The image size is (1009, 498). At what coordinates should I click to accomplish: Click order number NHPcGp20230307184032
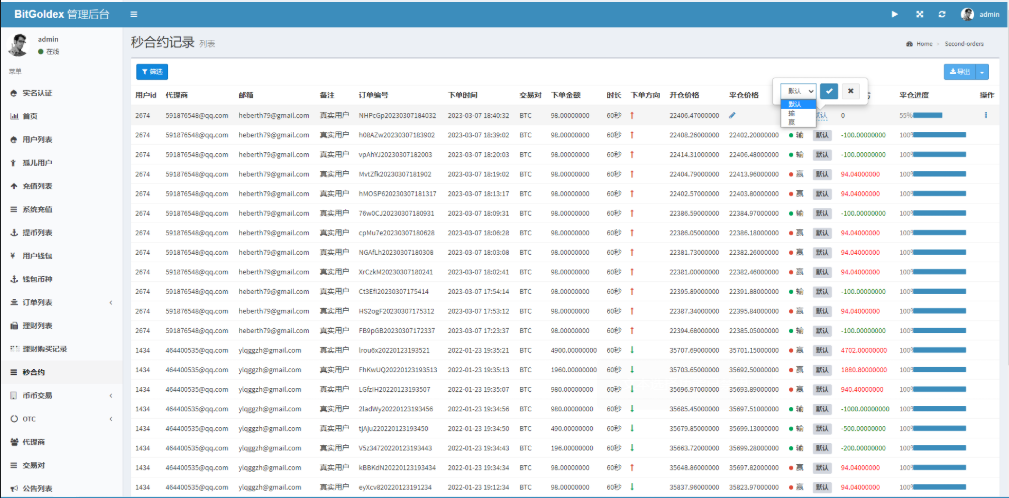click(x=398, y=116)
